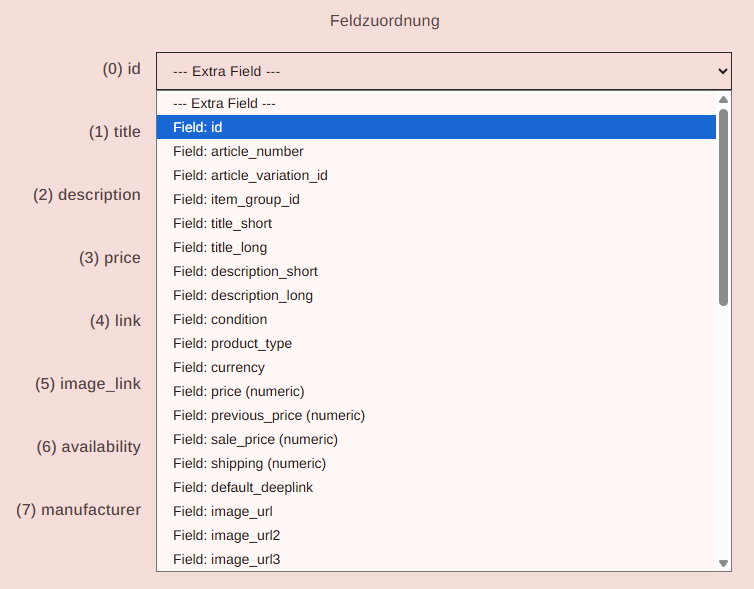This screenshot has height=589, width=754.
Task: Click the dropdown list scroll down arrow
Action: (724, 564)
